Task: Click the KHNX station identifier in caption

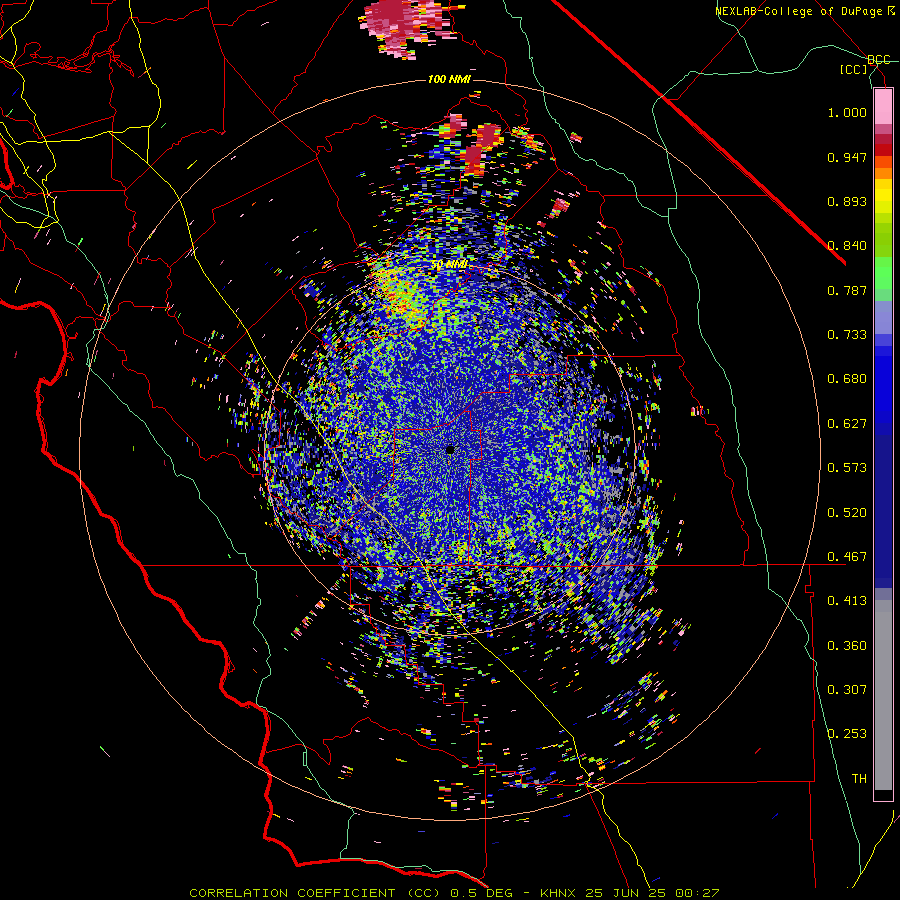Action: (559, 893)
